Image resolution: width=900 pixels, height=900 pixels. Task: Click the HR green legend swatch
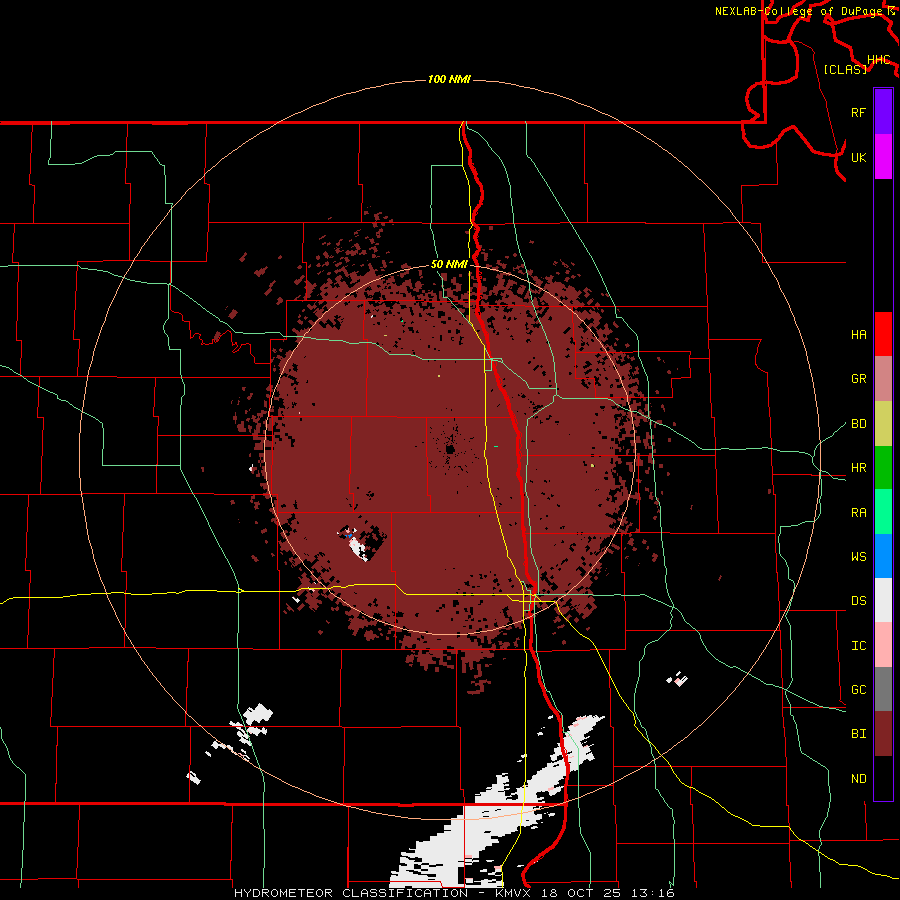883,468
